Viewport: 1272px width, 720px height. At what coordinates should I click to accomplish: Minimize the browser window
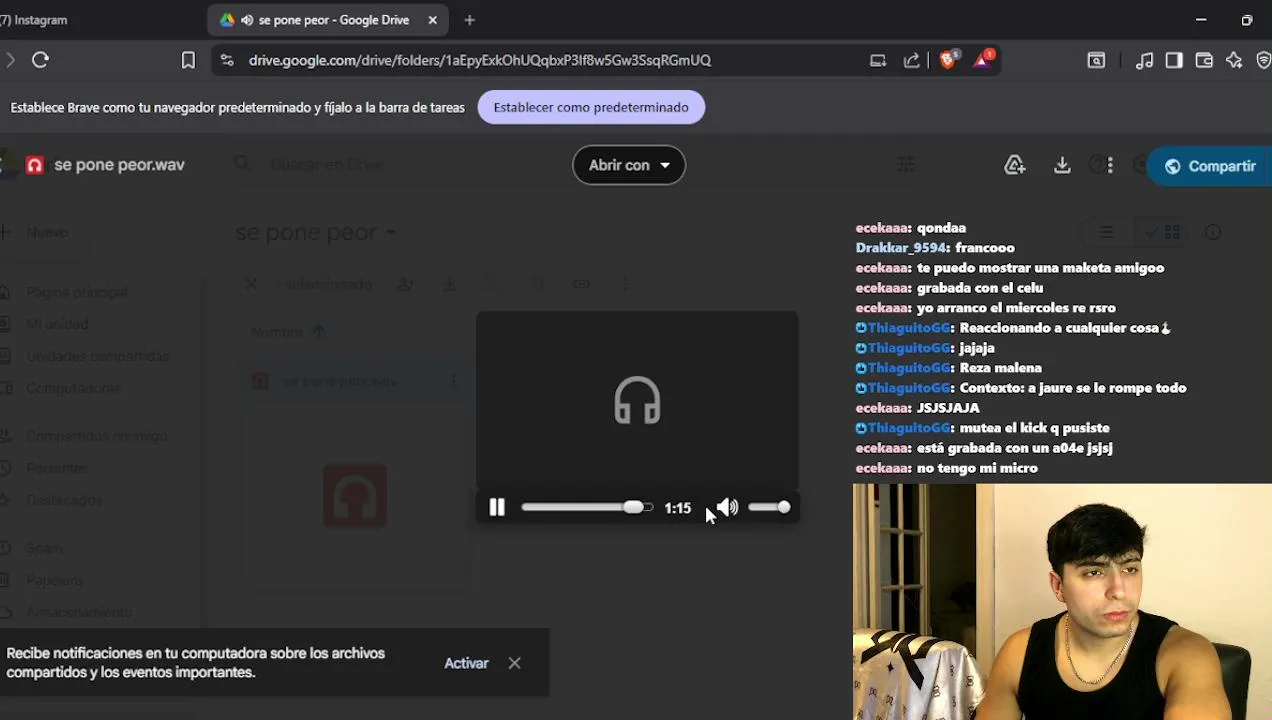coord(1201,20)
